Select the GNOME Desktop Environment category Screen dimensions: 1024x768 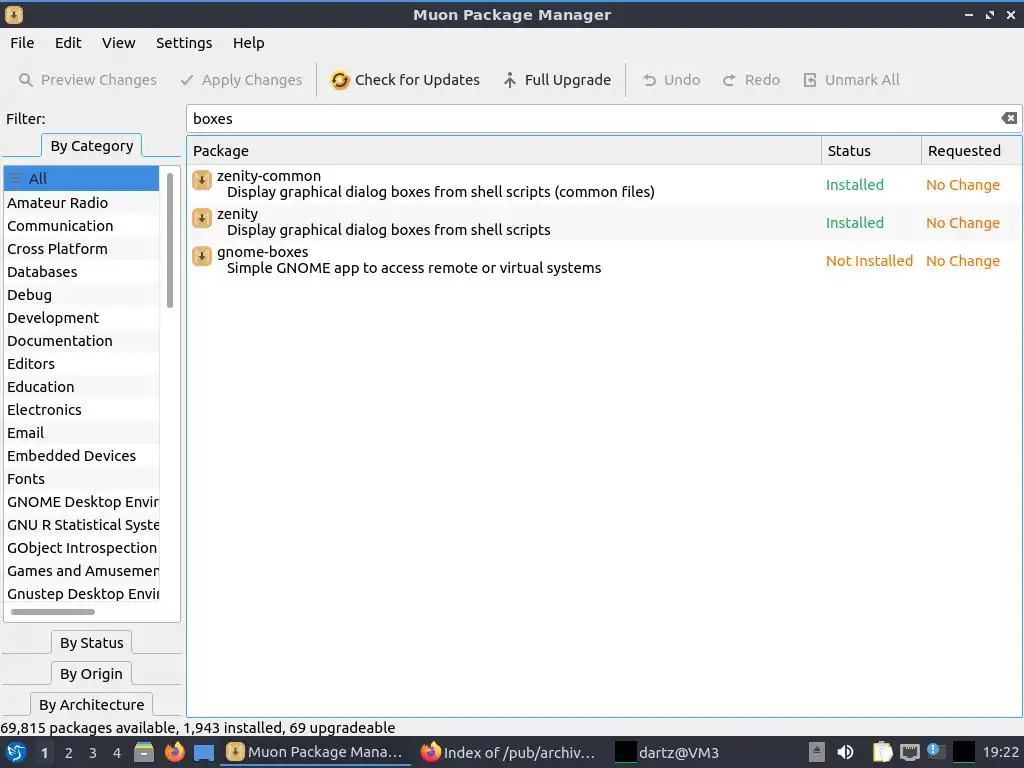[81, 502]
